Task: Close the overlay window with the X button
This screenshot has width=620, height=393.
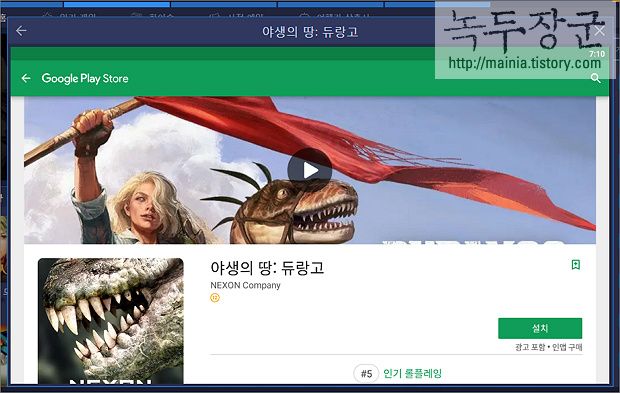Action: [599, 31]
